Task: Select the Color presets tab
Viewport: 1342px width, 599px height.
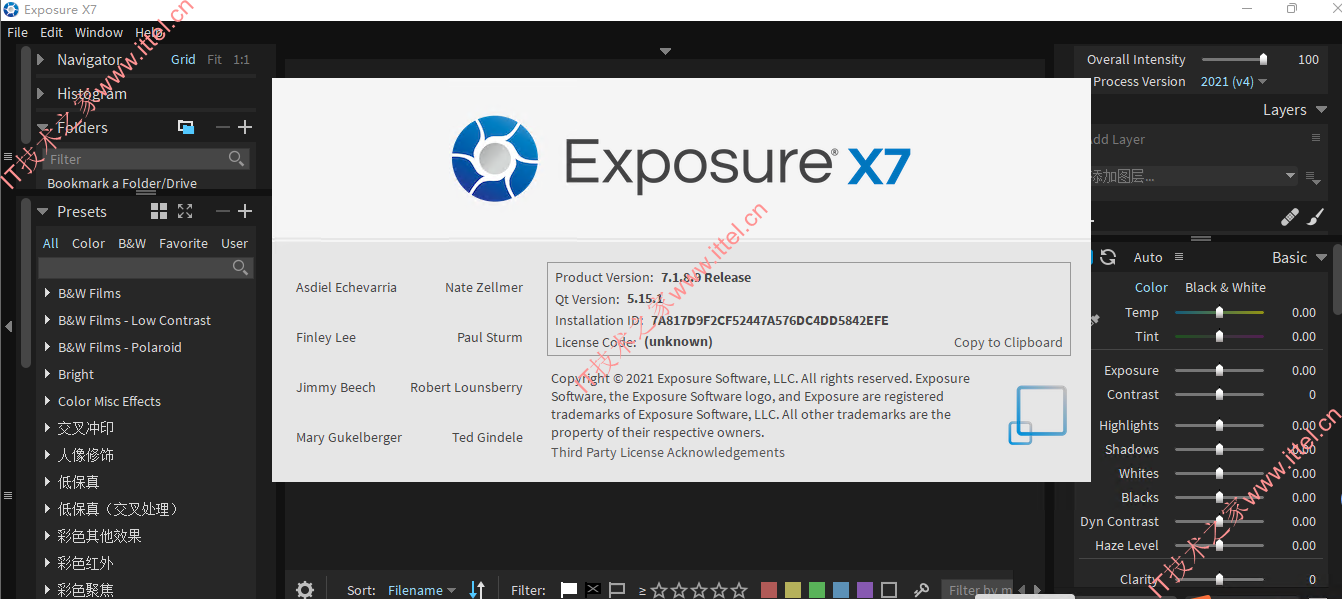Action: pyautogui.click(x=88, y=243)
